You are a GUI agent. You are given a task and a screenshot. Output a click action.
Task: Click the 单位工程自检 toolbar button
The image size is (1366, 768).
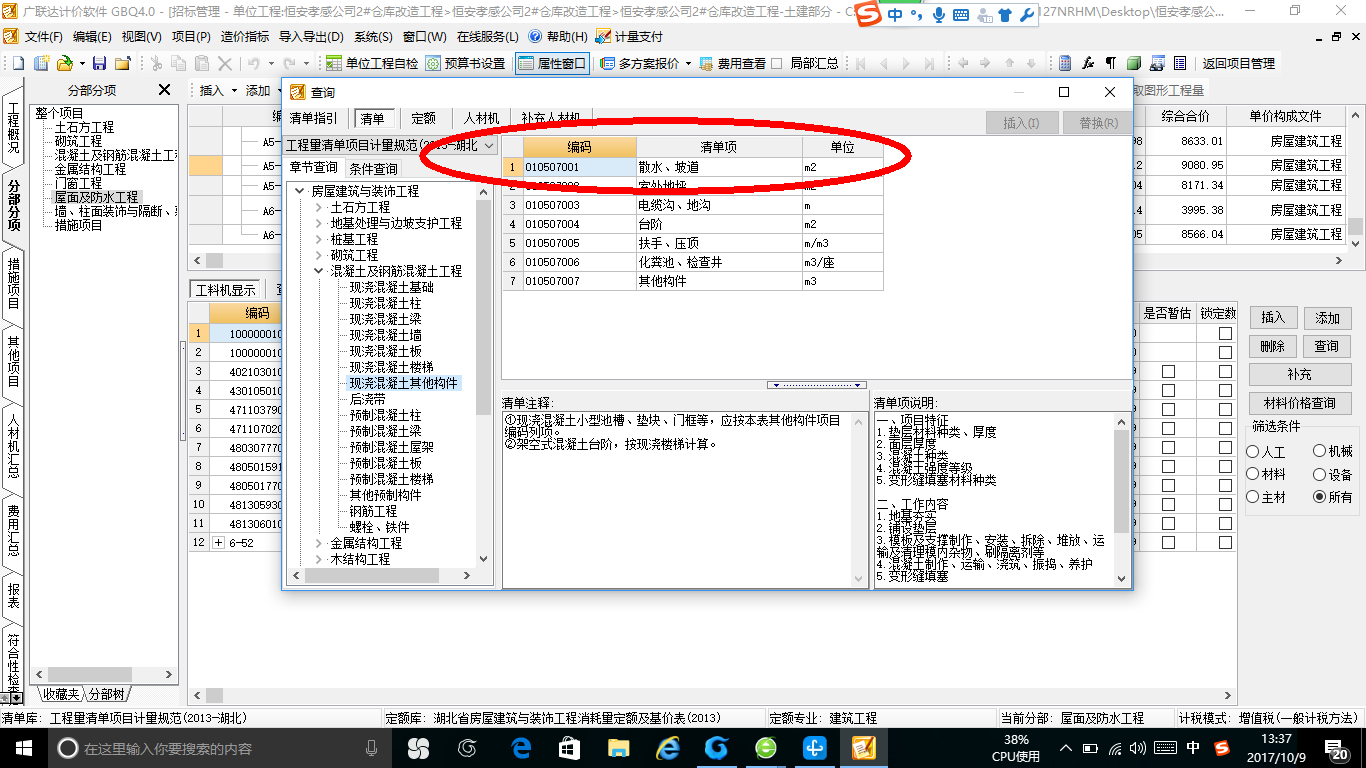(x=372, y=63)
